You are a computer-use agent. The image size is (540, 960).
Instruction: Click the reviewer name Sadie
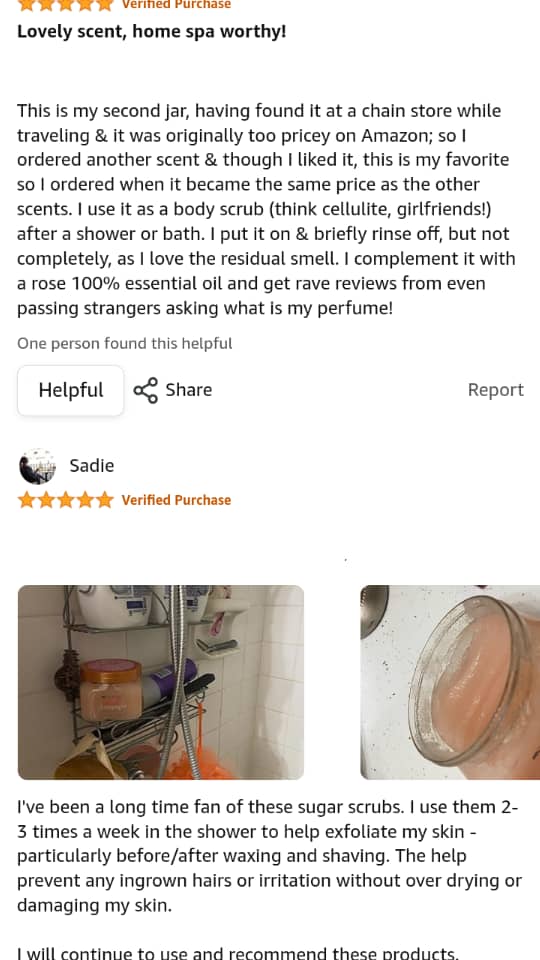click(92, 466)
